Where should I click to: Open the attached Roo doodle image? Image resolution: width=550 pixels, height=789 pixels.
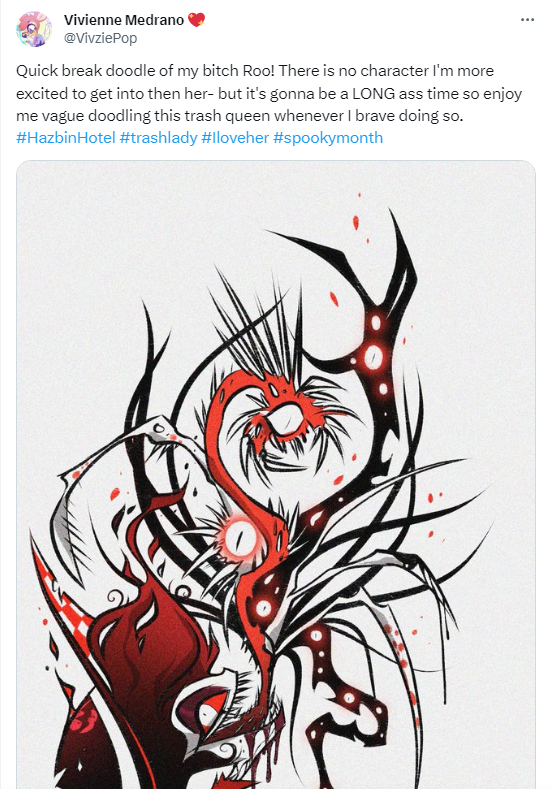pyautogui.click(x=276, y=475)
